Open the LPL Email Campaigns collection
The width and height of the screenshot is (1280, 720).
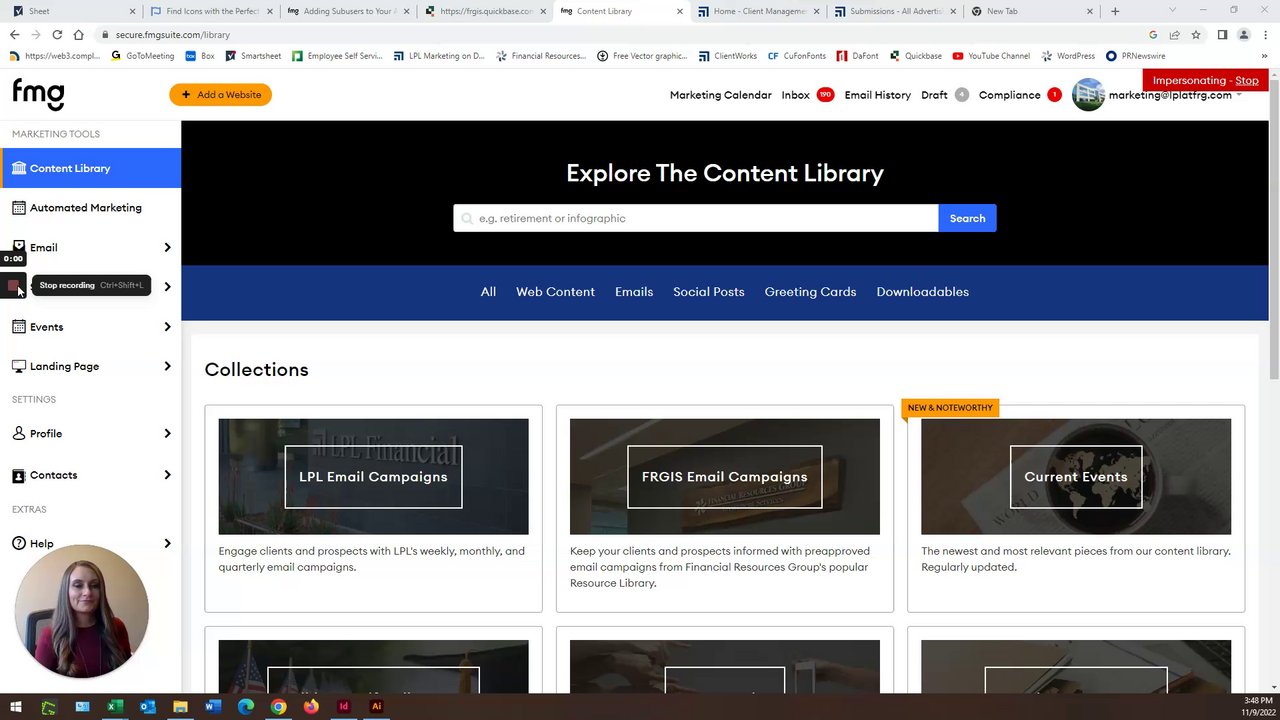pyautogui.click(x=373, y=477)
